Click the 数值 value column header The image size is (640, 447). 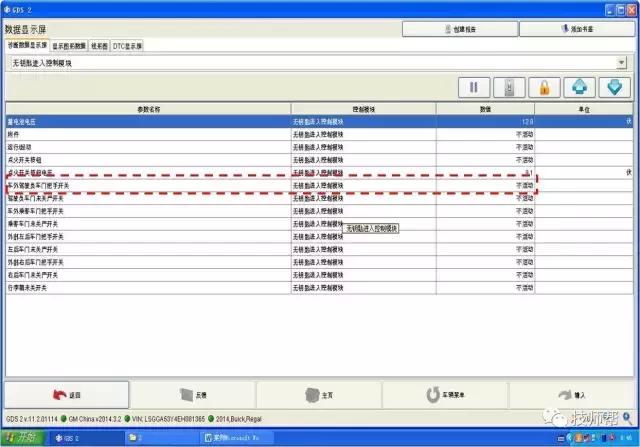tap(485, 109)
